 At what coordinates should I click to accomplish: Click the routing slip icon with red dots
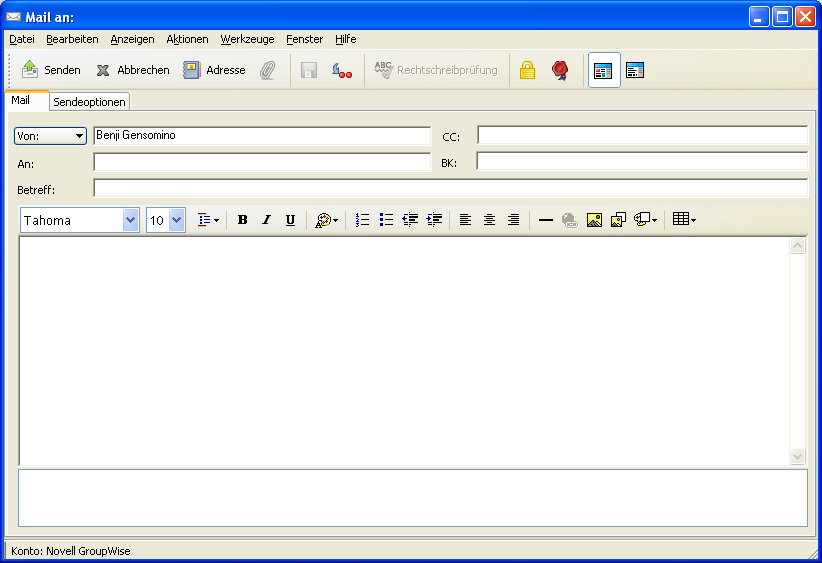(x=342, y=70)
